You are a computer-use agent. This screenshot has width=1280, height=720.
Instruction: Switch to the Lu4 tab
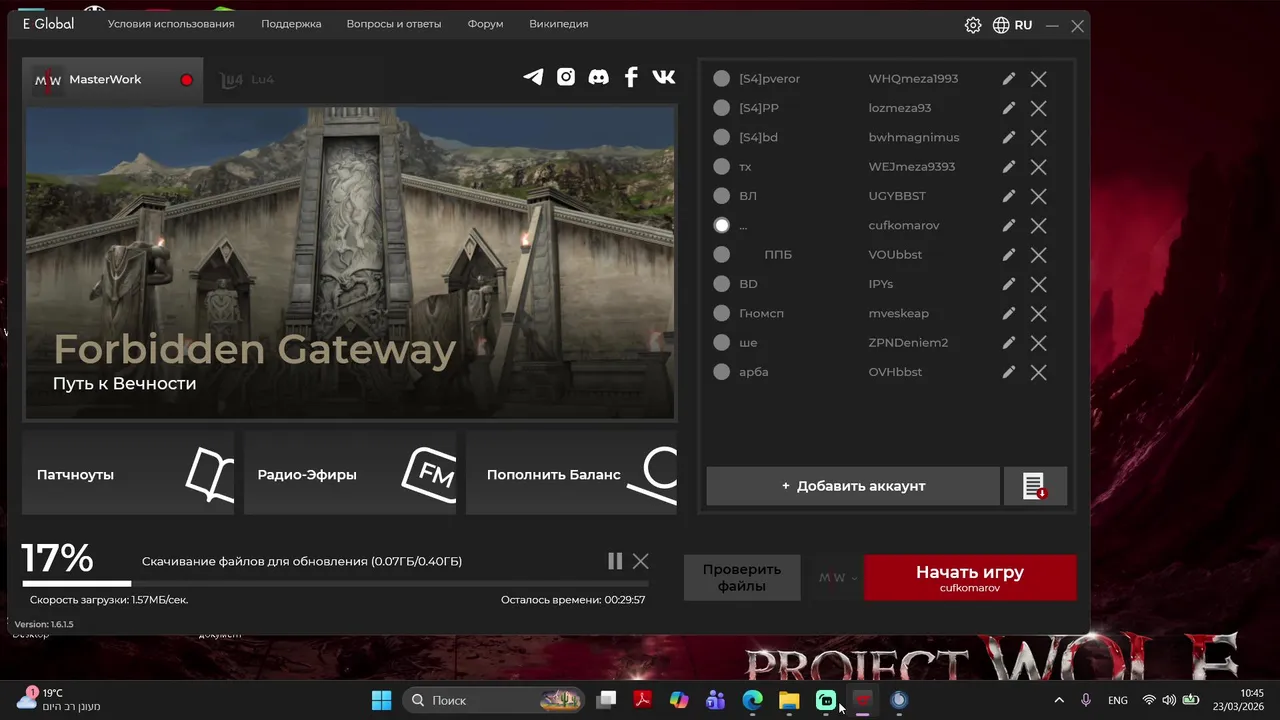[x=247, y=80]
